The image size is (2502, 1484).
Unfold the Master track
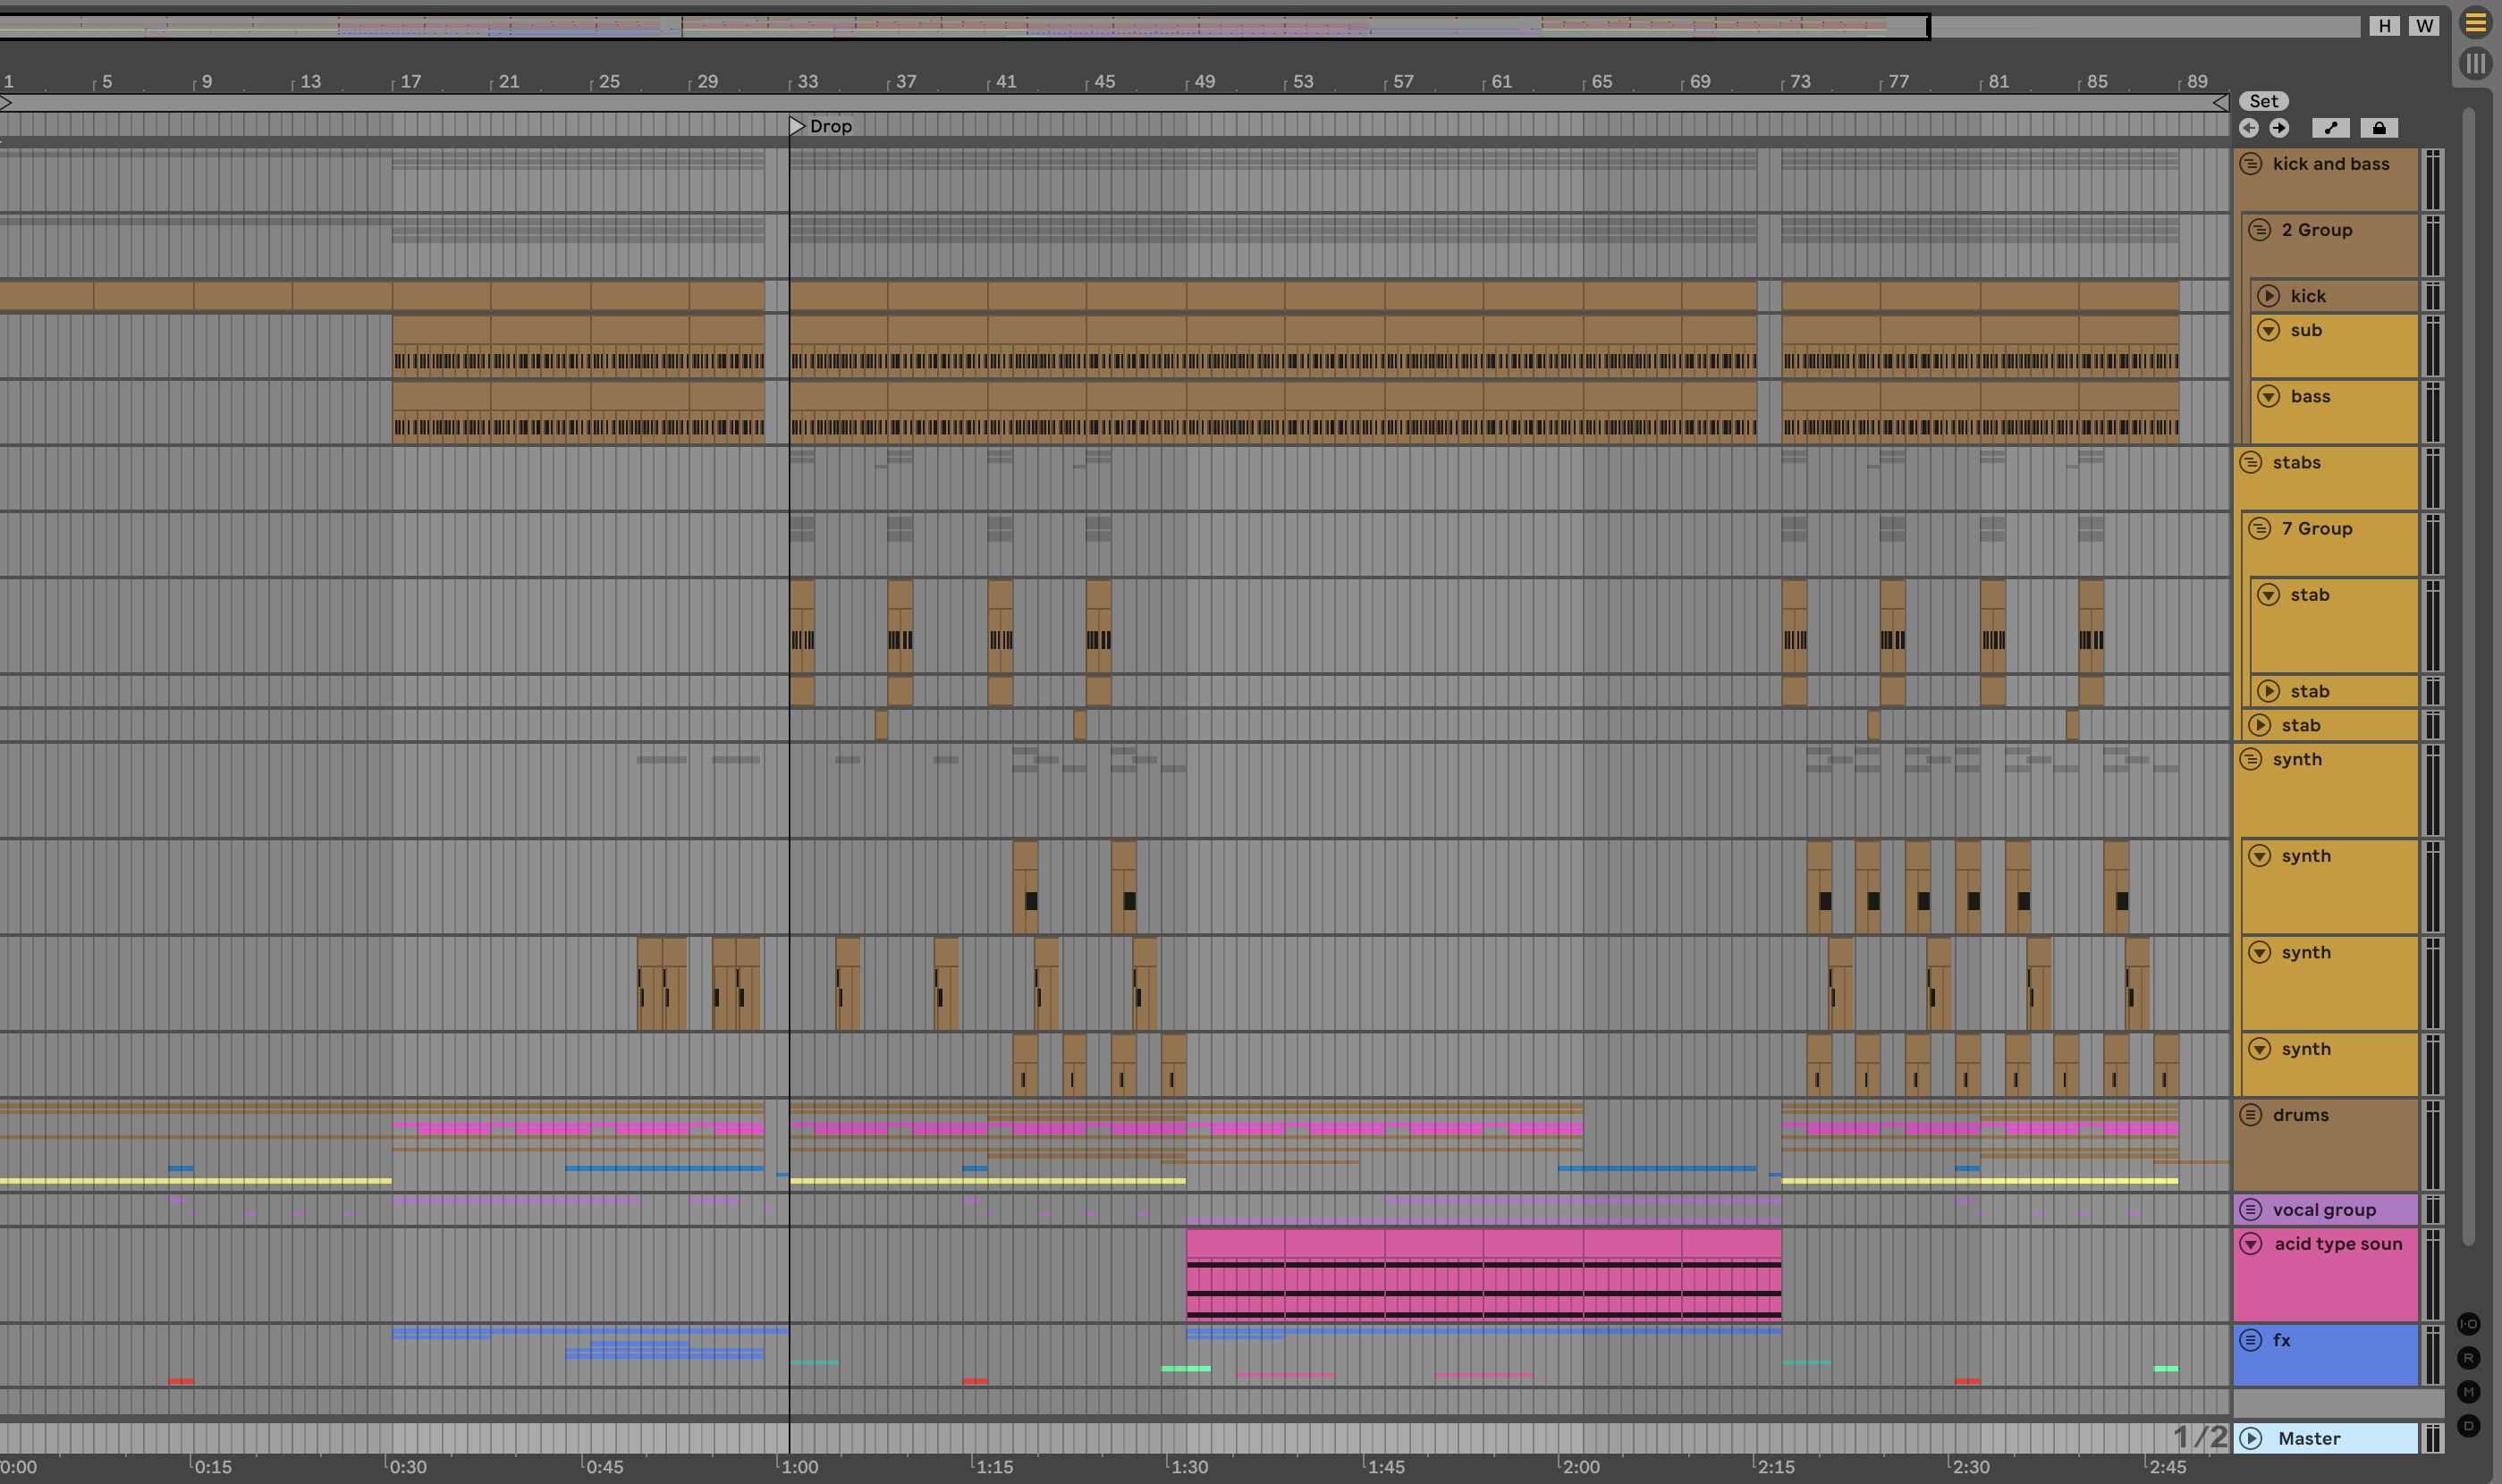[x=2251, y=1439]
